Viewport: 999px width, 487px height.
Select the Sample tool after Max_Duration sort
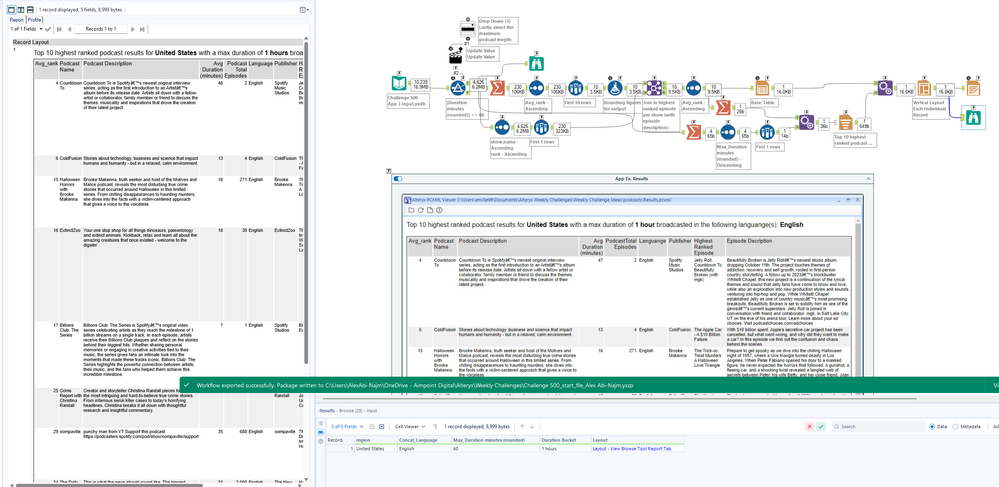[767, 132]
